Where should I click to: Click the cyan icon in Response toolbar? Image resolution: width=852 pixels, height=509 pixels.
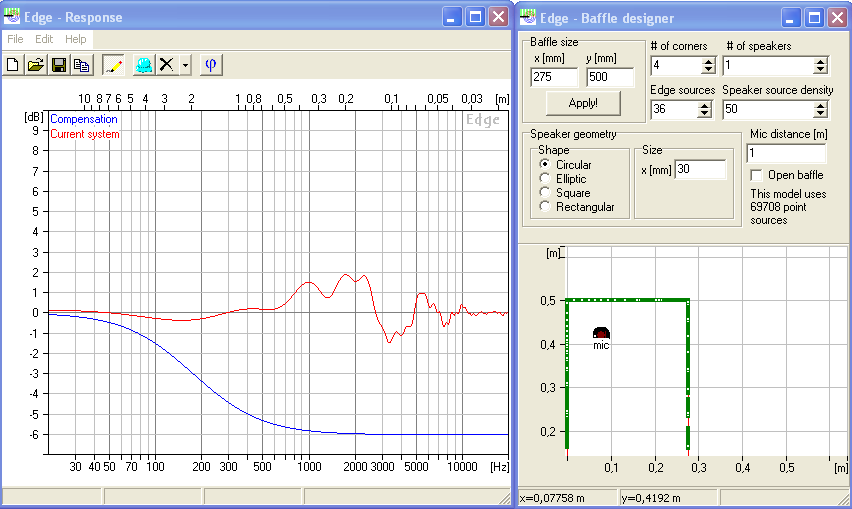(x=144, y=65)
